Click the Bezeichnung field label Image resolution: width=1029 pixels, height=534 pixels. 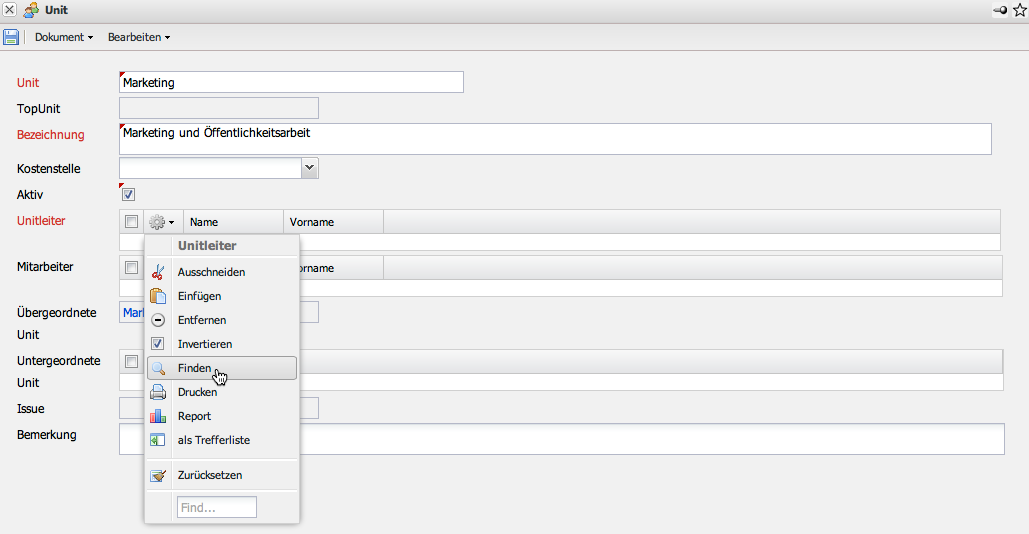coord(51,135)
